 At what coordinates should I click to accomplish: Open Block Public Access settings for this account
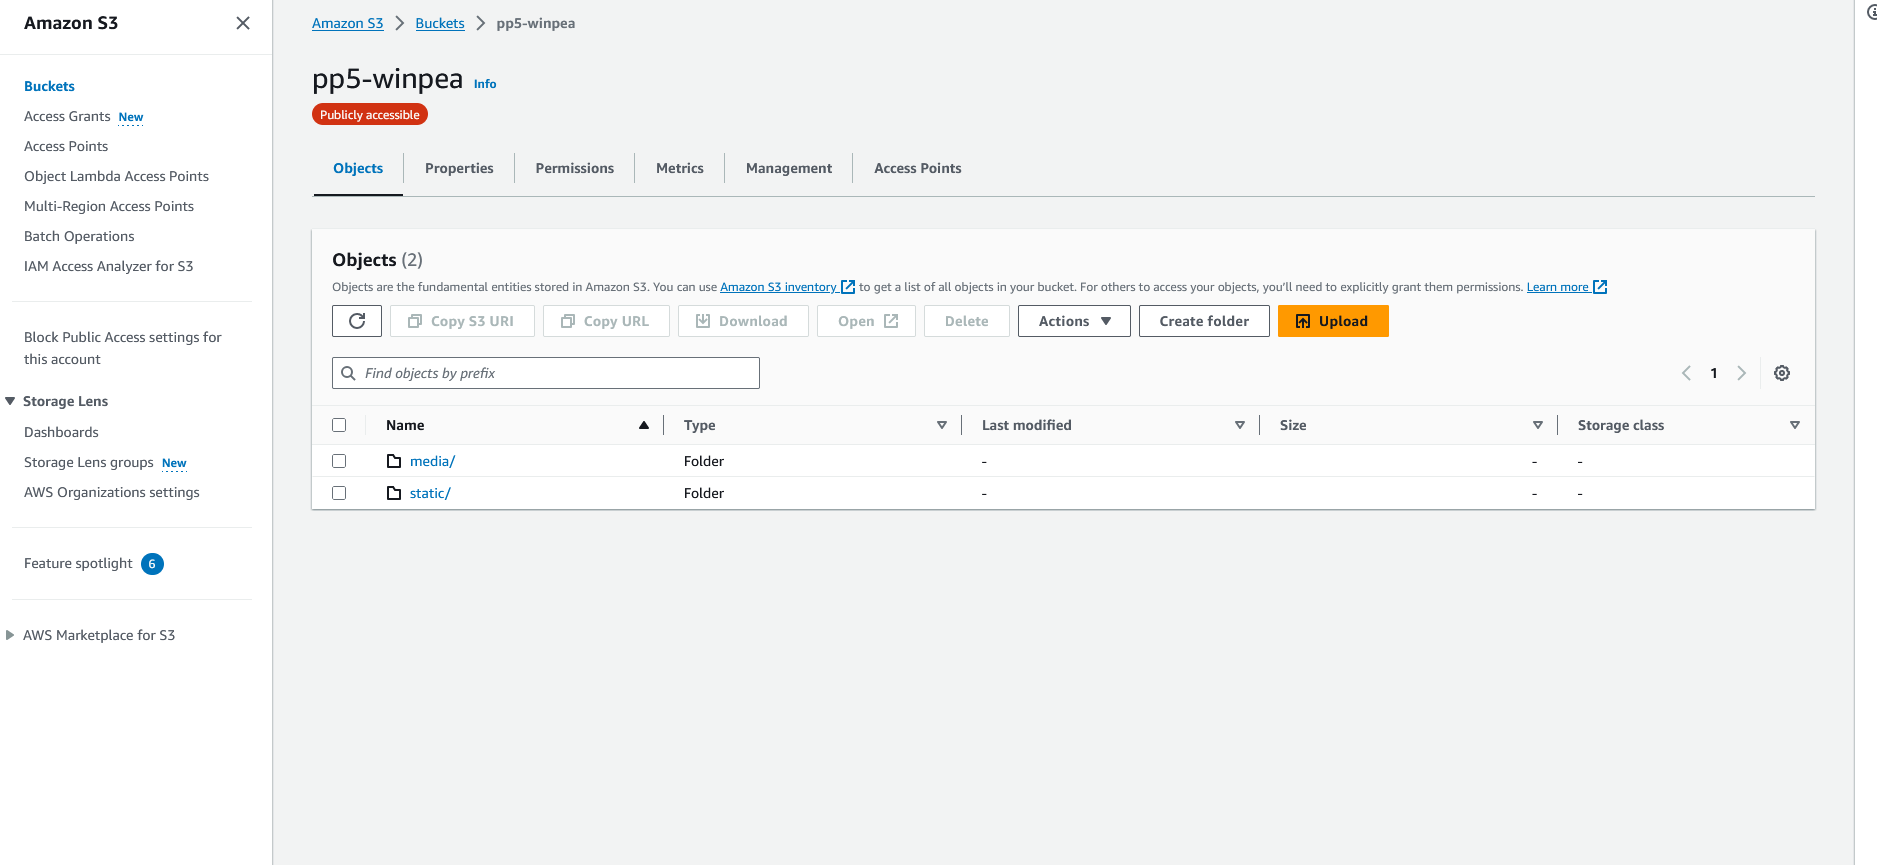(123, 348)
